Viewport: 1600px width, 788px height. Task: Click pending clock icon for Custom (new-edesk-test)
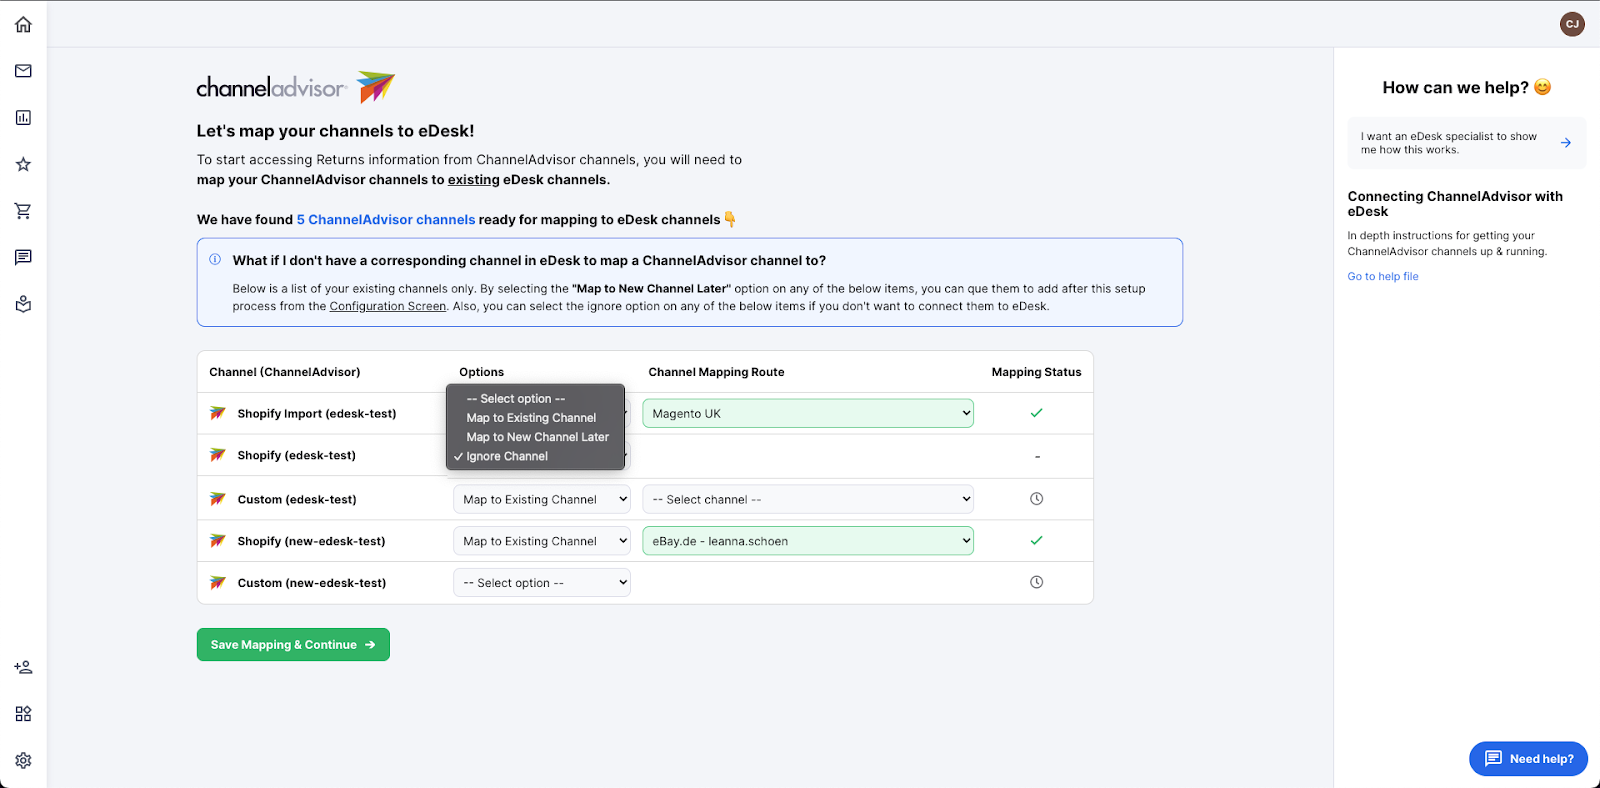[1036, 582]
